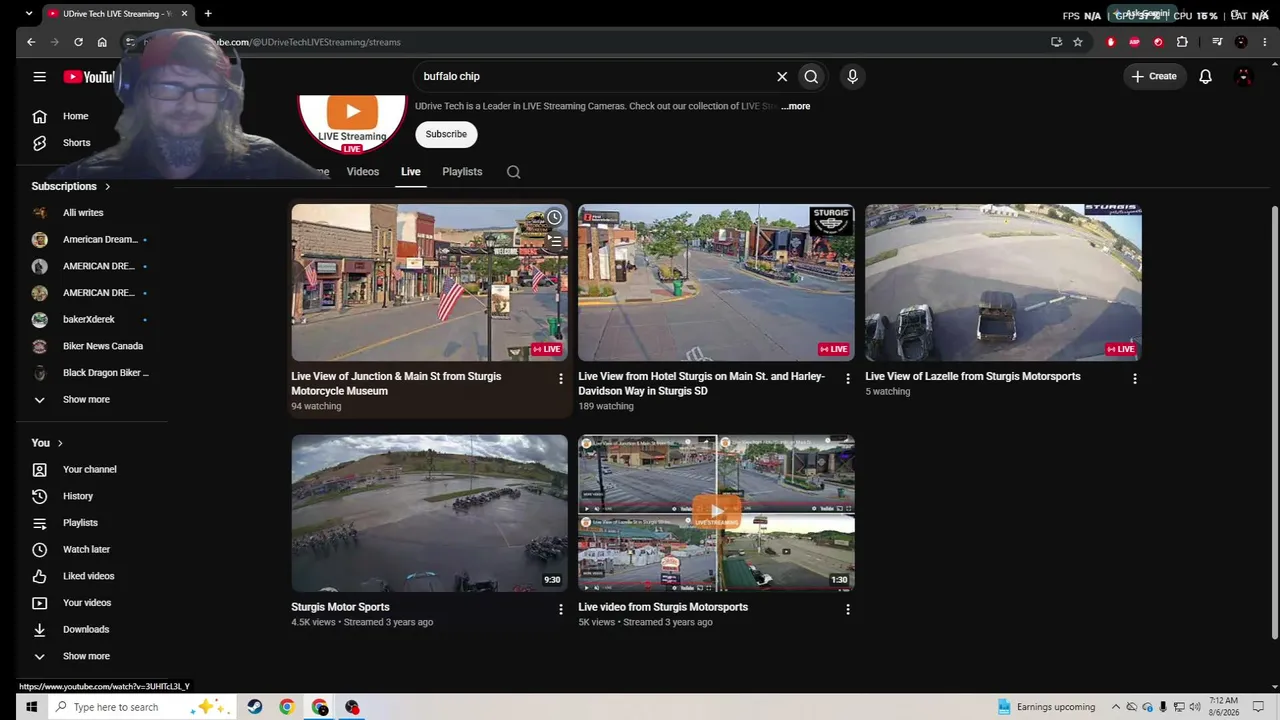Open options for 'Live video from Sturgis Motorsports'
The width and height of the screenshot is (1280, 720).
click(x=848, y=609)
